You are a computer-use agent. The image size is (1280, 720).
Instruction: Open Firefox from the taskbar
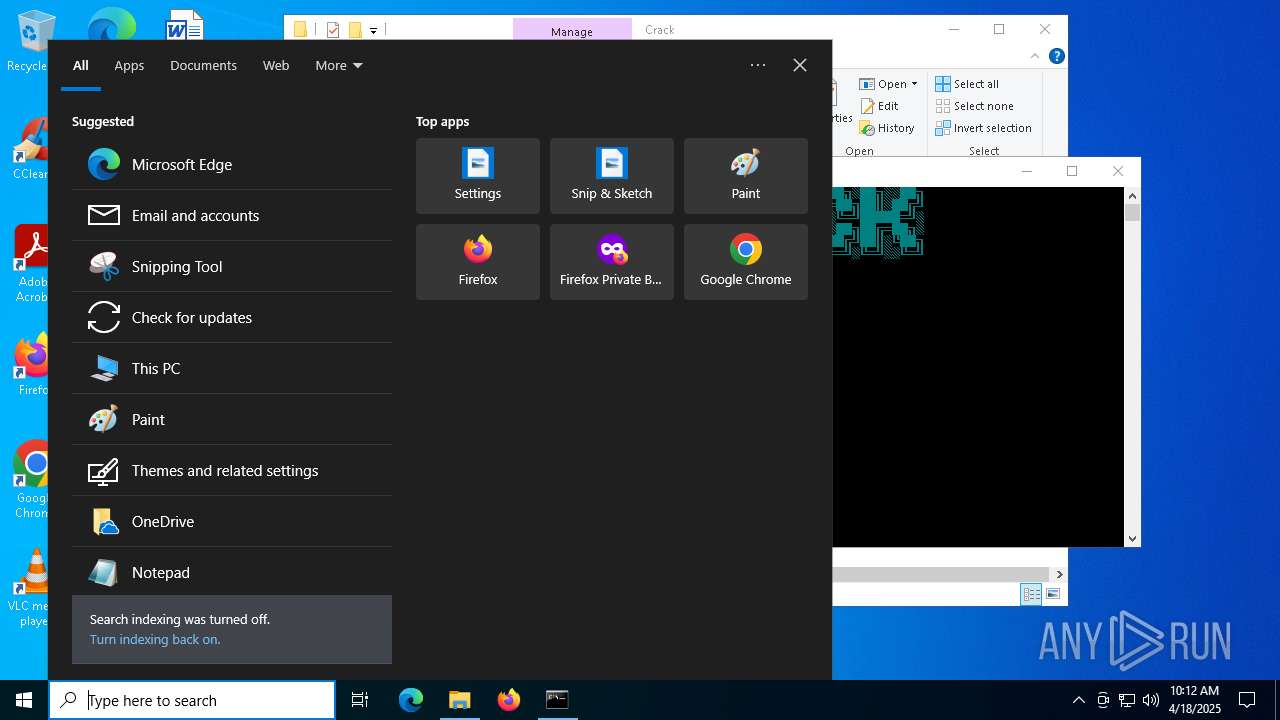tap(509, 700)
